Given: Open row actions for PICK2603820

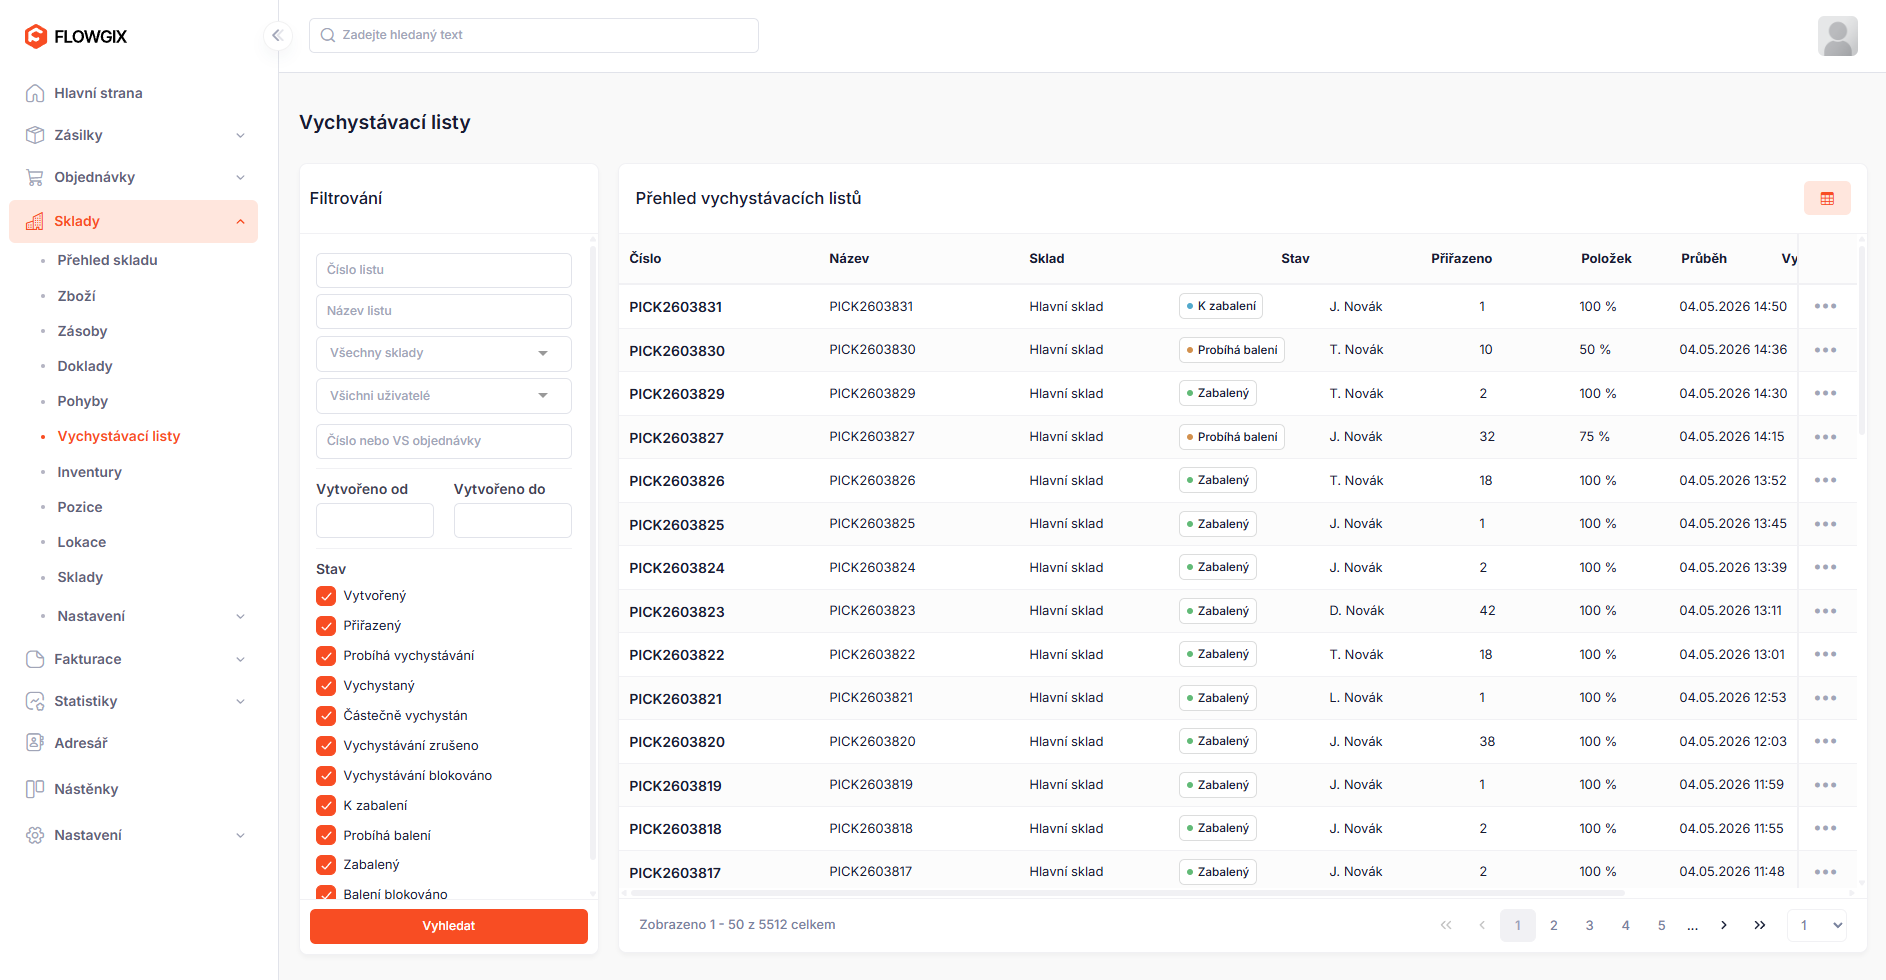Looking at the screenshot, I should (1825, 741).
